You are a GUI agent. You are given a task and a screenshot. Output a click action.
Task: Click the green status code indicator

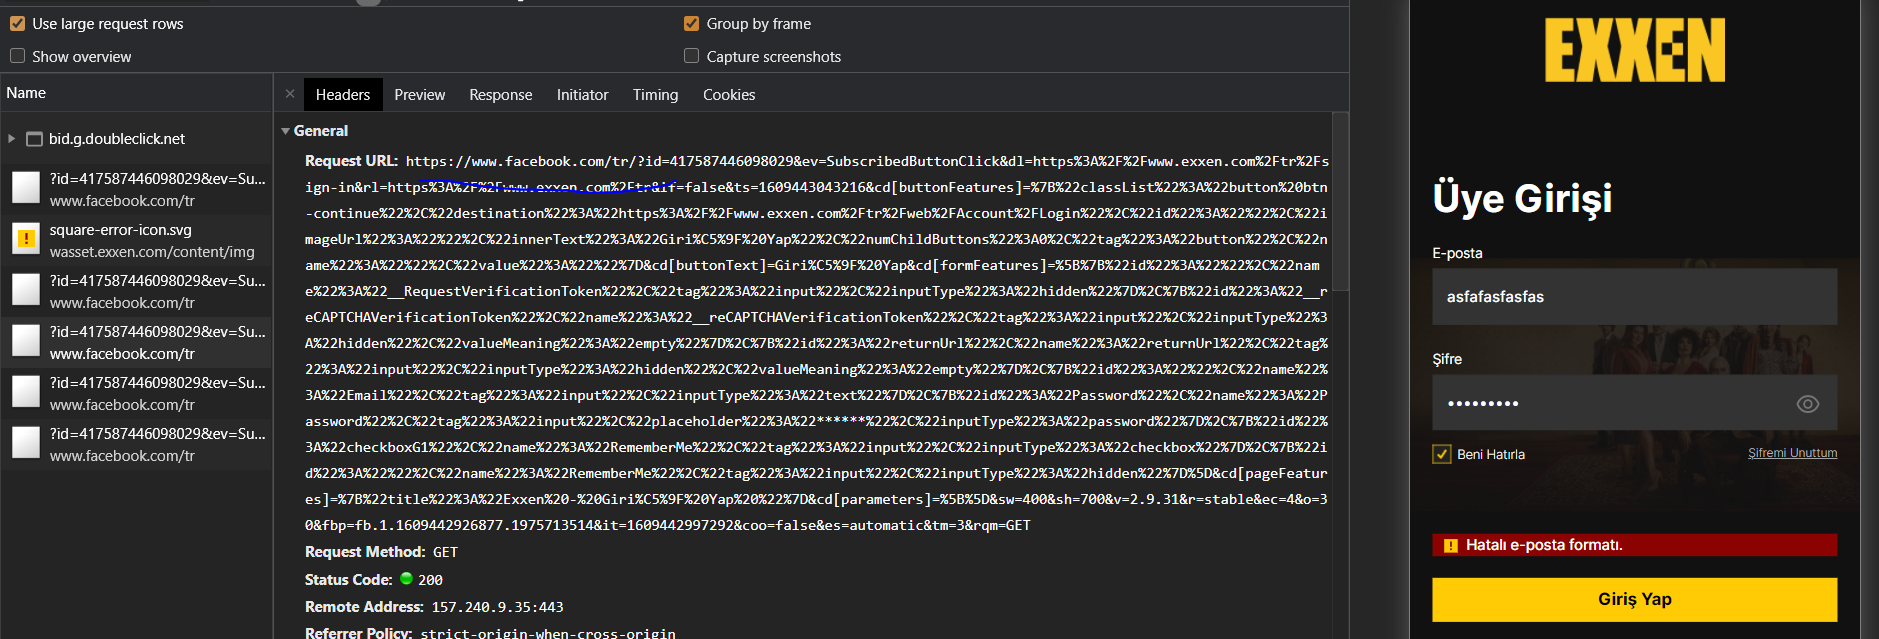pos(406,578)
